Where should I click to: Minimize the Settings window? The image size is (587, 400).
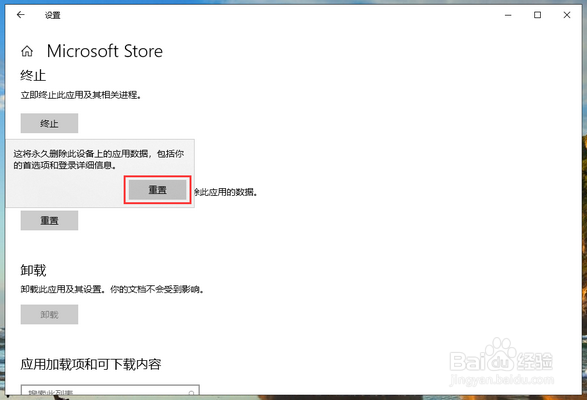point(508,15)
